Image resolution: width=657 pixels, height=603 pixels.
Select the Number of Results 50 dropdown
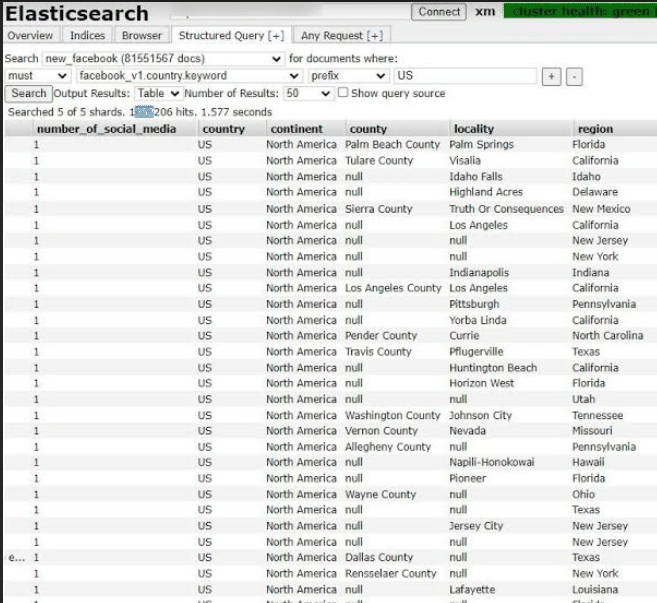click(308, 93)
